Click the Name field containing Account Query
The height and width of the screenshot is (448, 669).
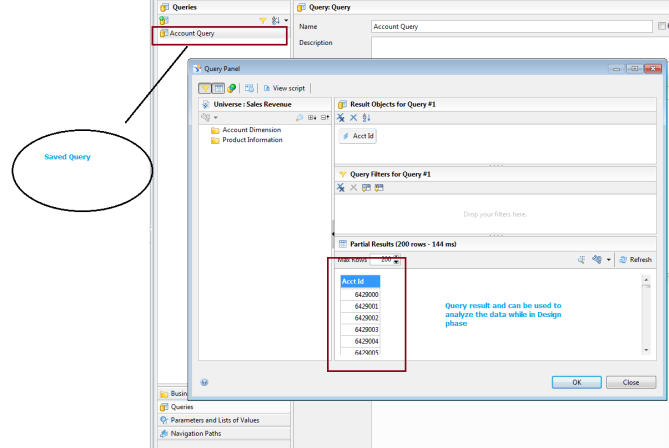[x=515, y=27]
